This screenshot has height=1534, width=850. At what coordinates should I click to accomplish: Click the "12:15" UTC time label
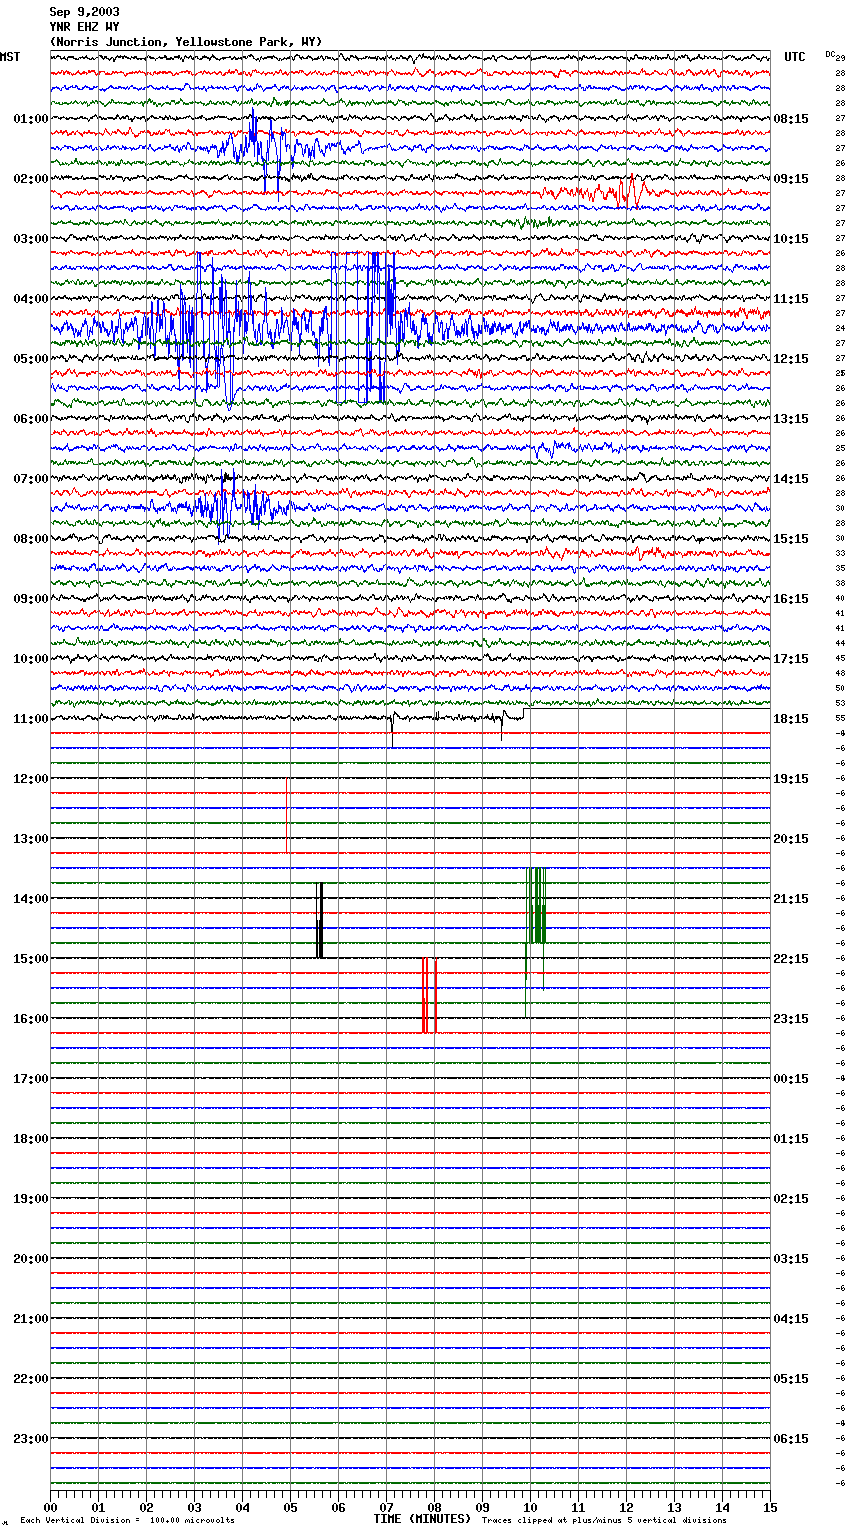click(x=791, y=359)
